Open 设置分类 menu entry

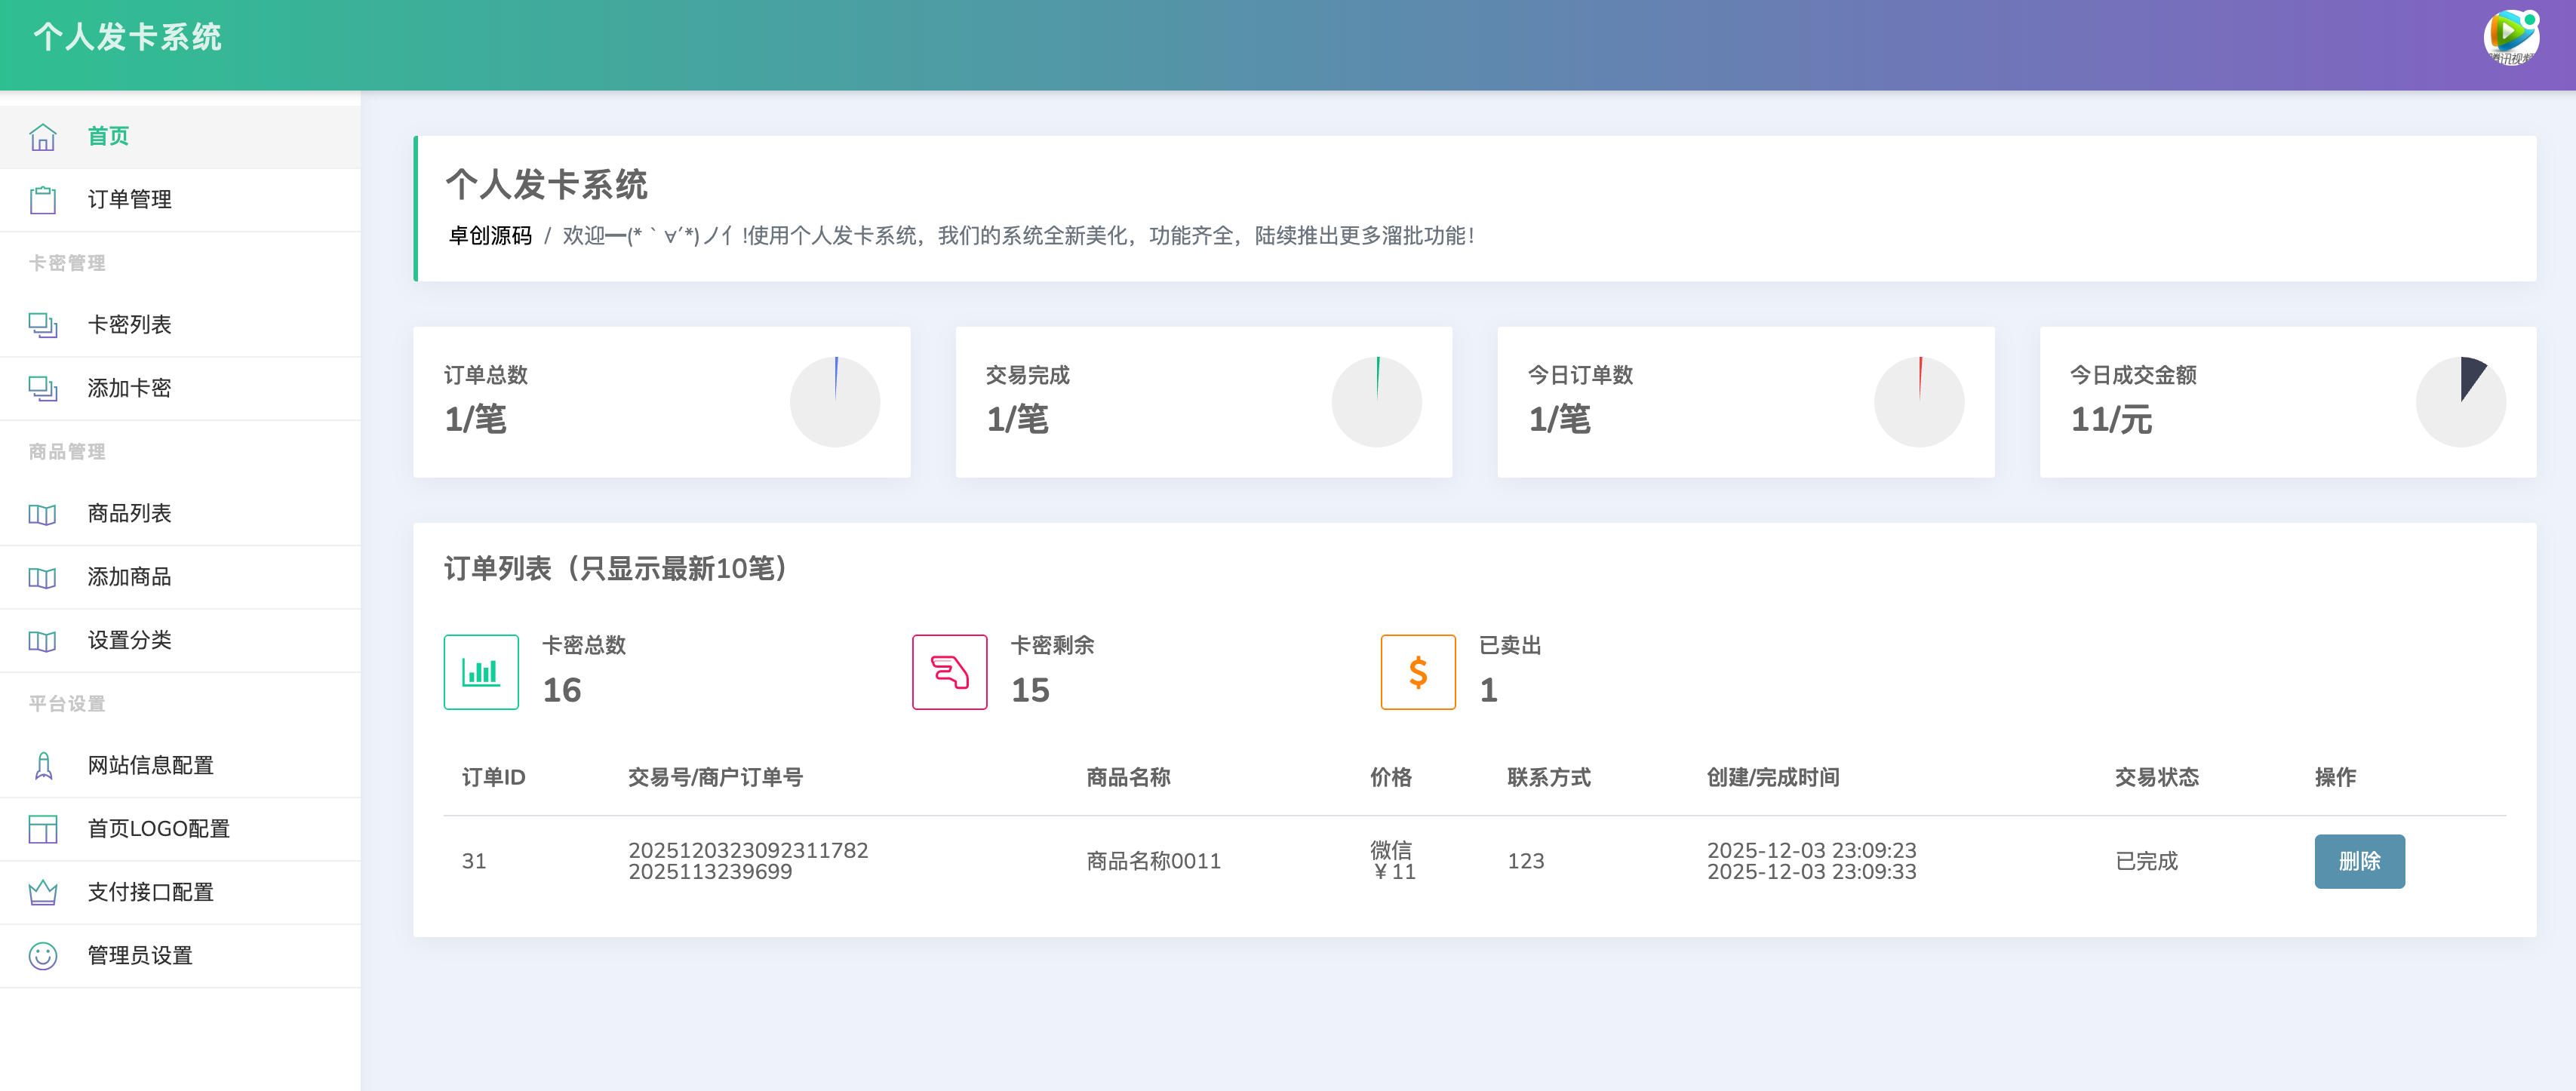[x=180, y=640]
